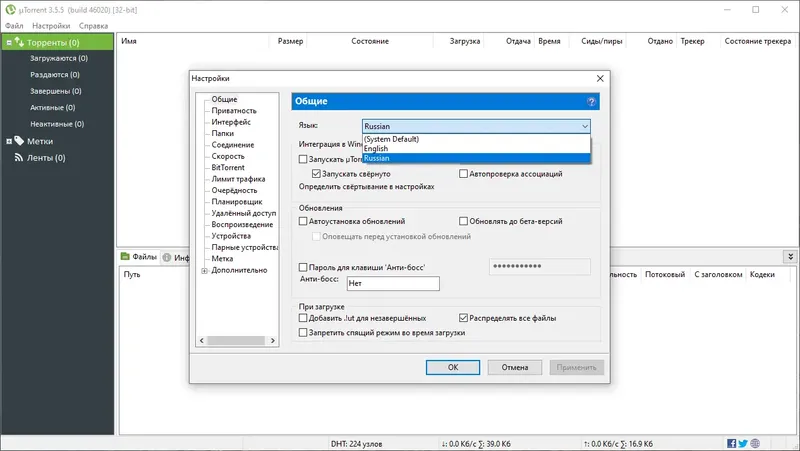Select 'Воспроизведение' settings category
Screen dimensions: 800x451
(x=242, y=224)
